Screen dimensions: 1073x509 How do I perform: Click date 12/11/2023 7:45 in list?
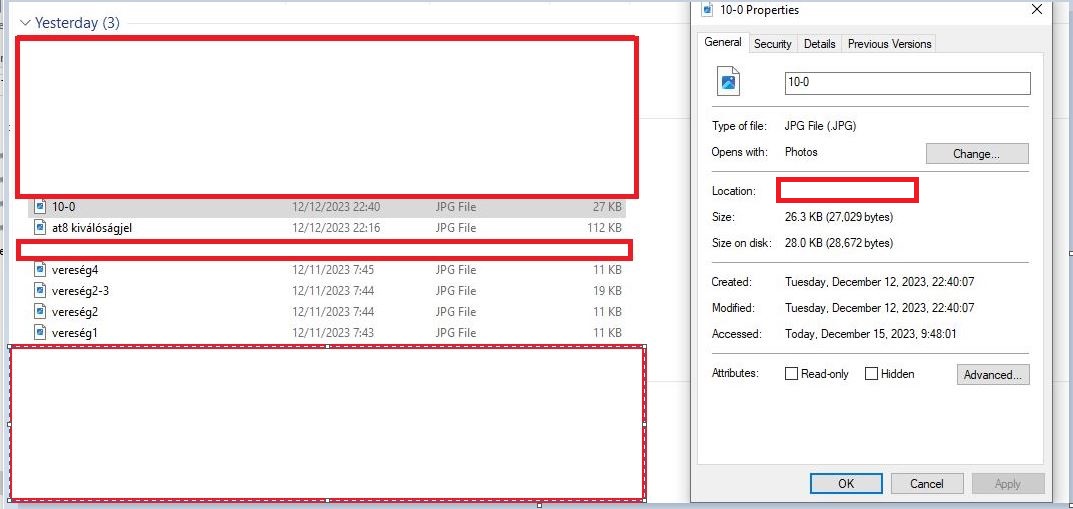pyautogui.click(x=333, y=270)
